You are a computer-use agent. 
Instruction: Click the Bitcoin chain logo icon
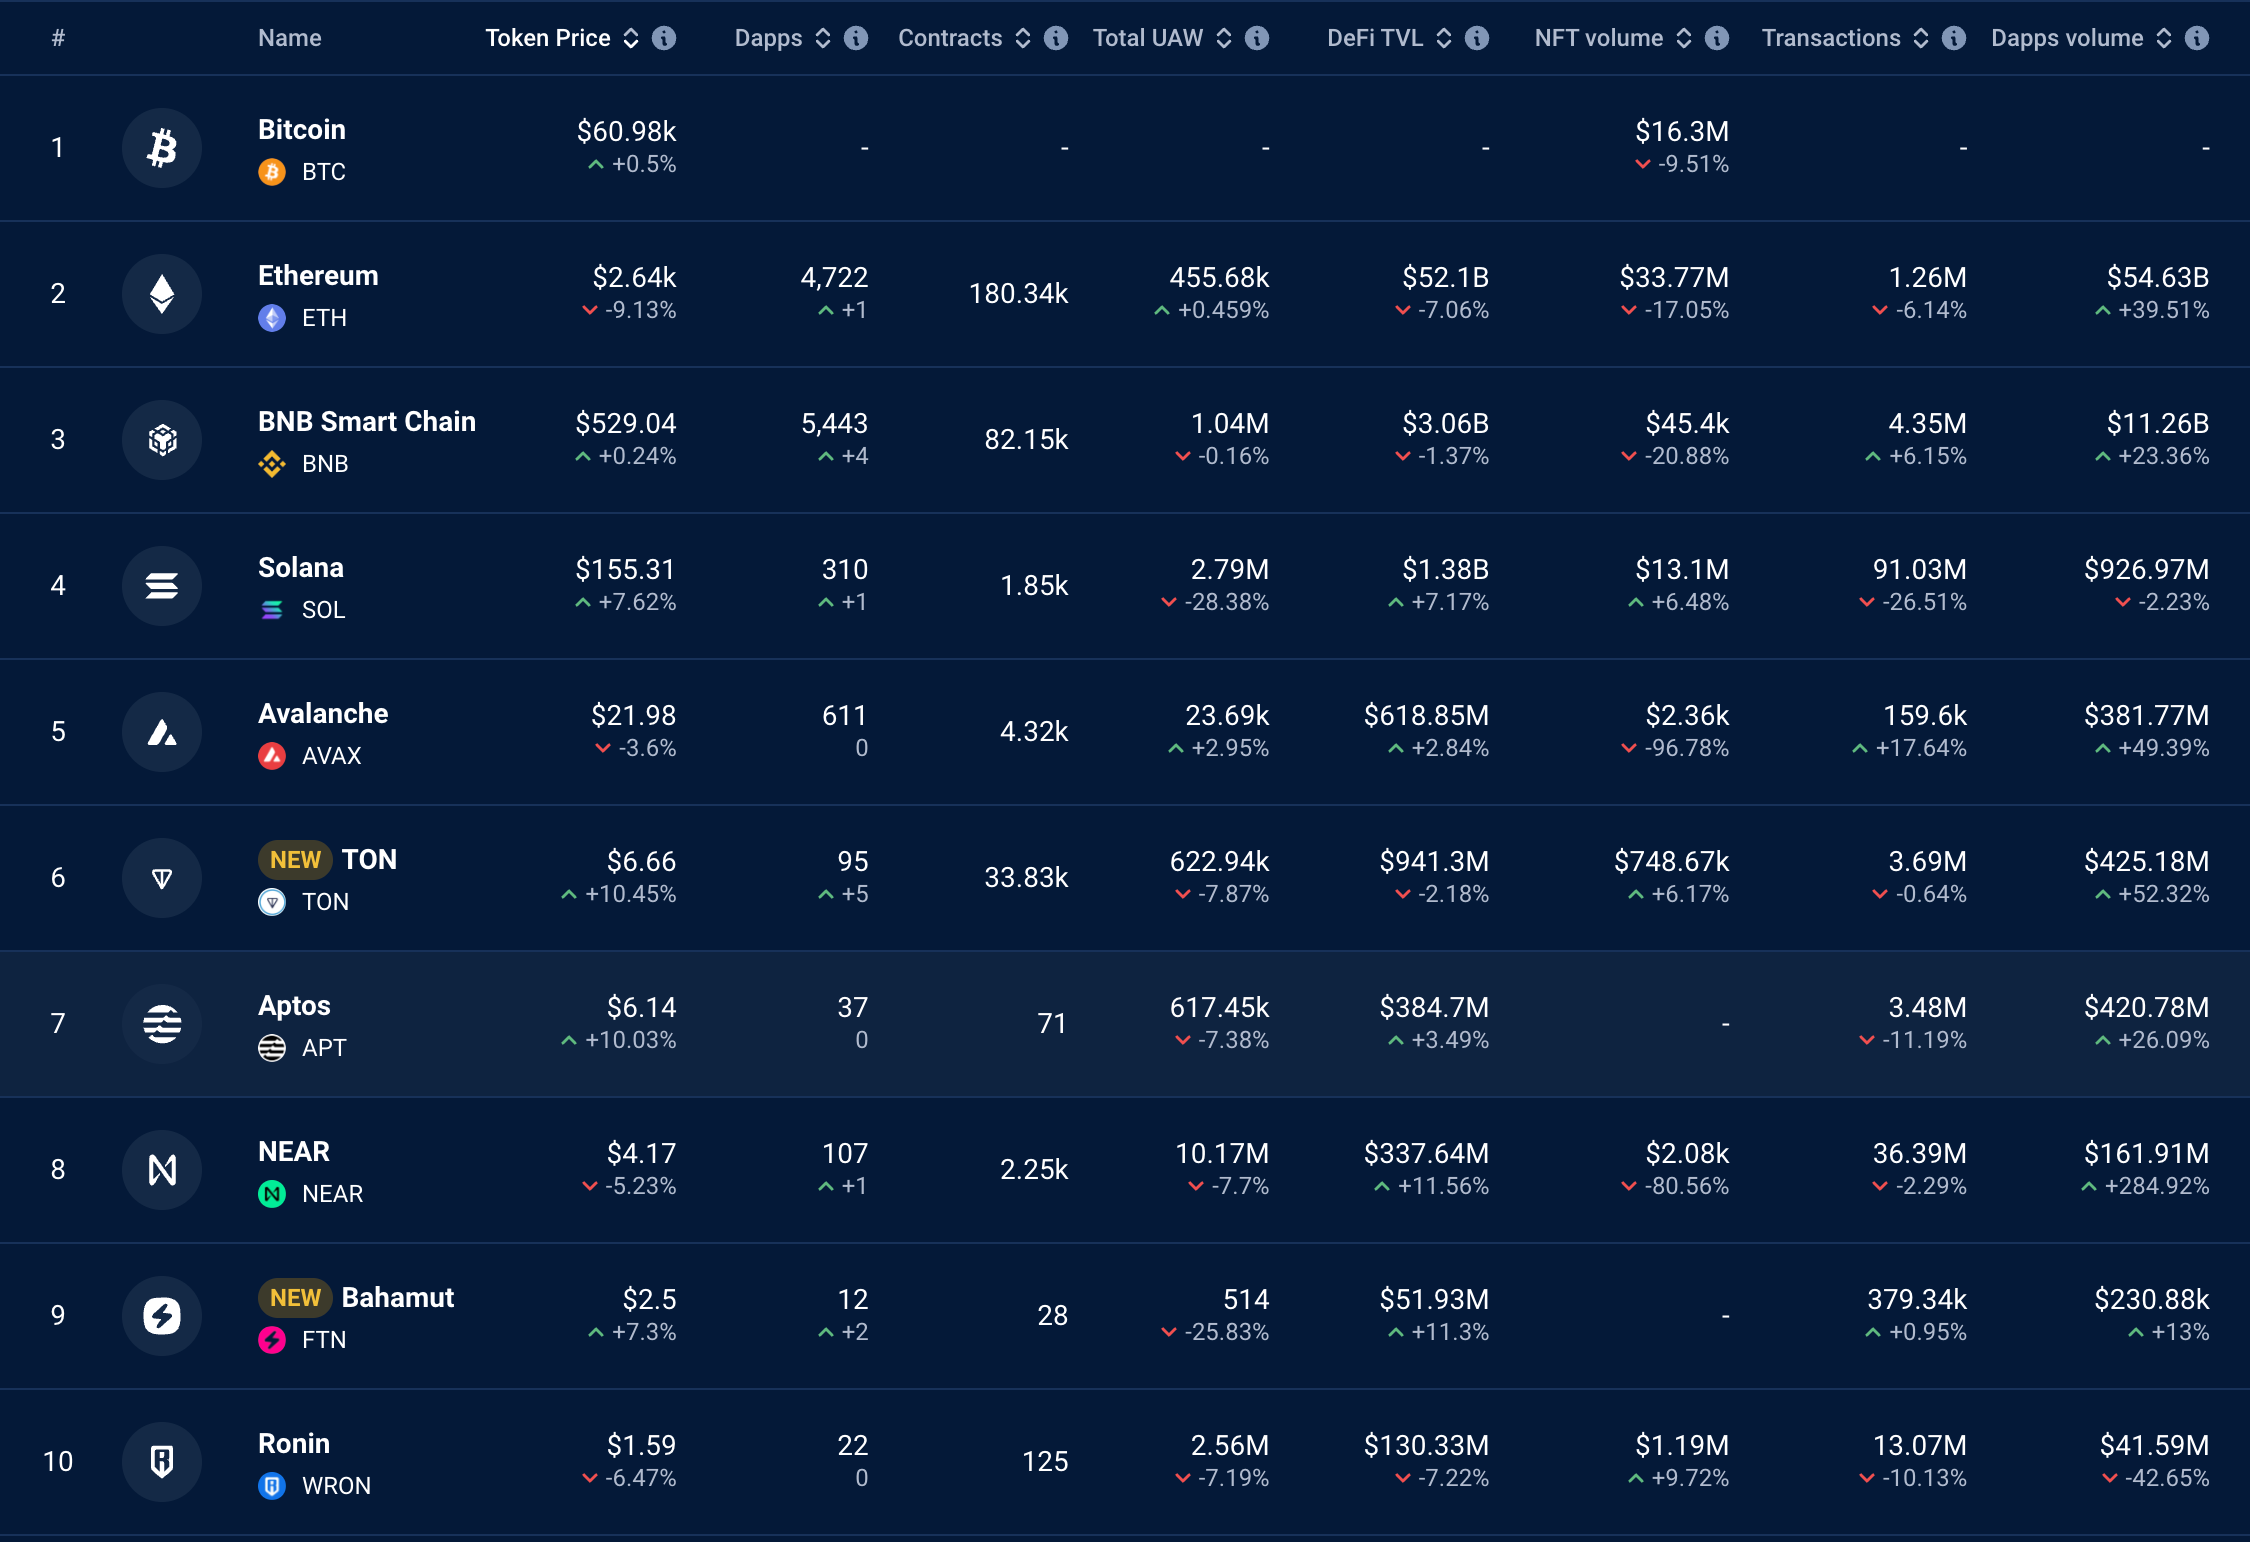point(162,148)
